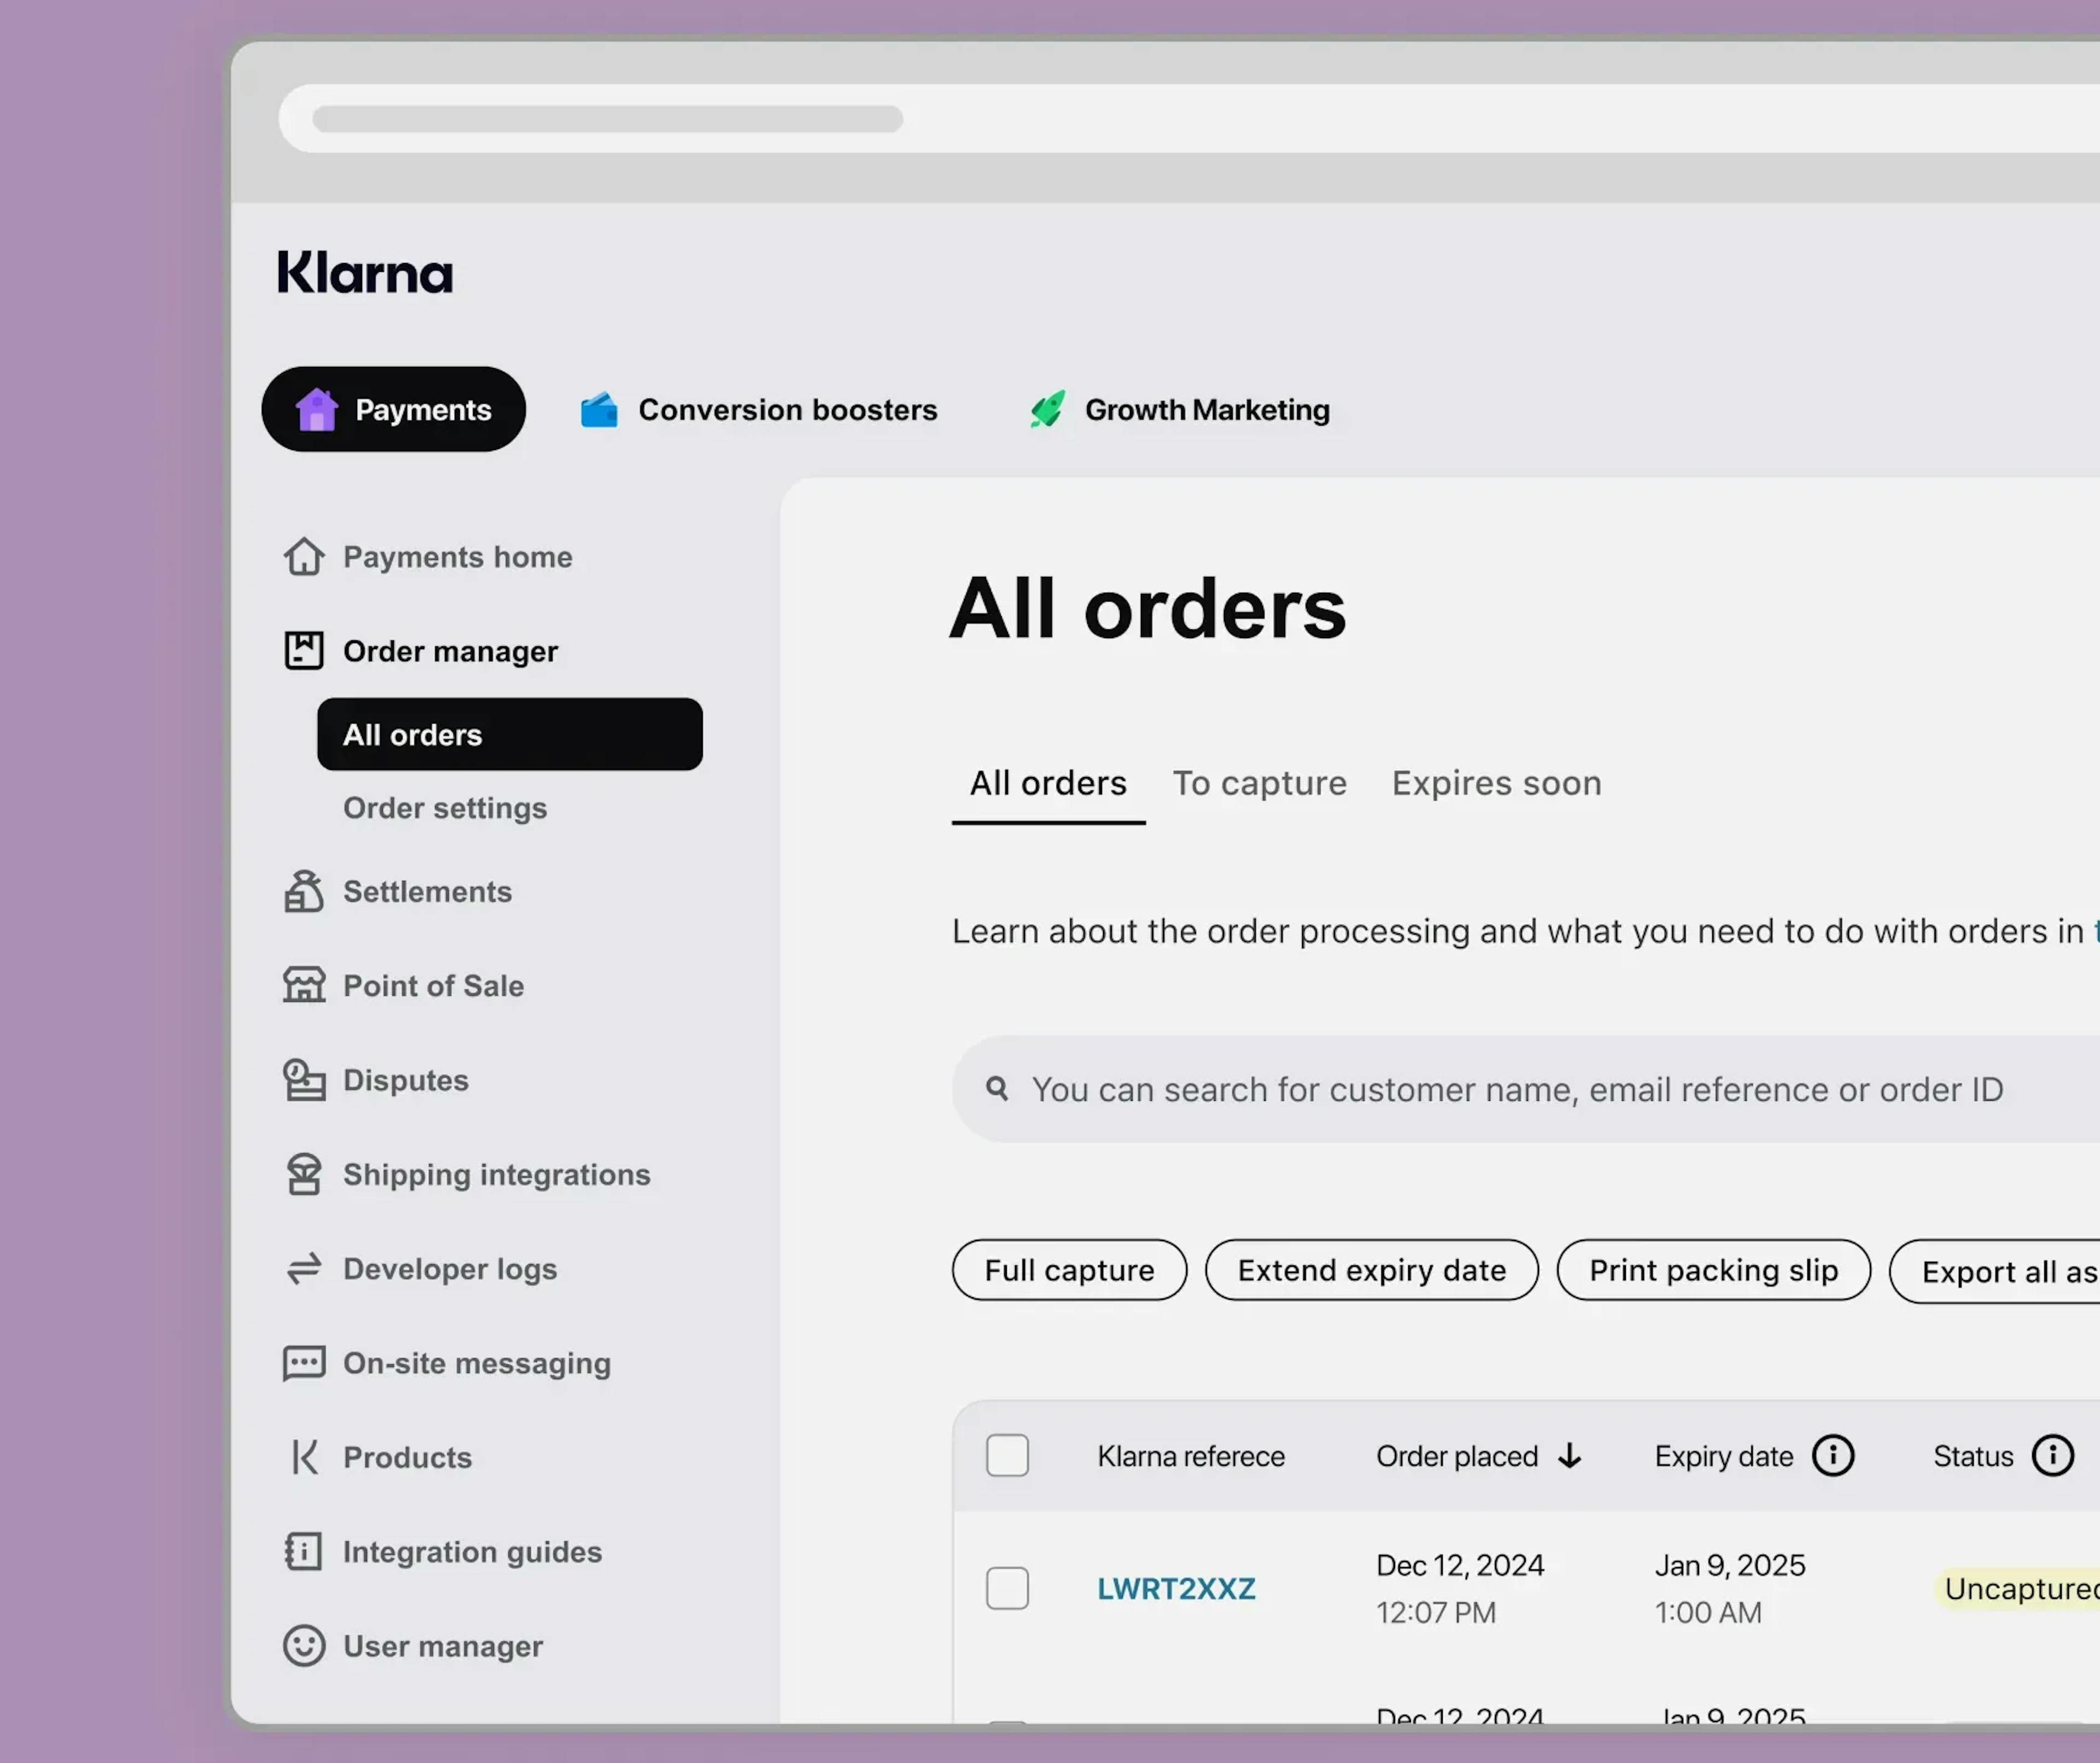Screen dimensions: 2100x1763
Task: Open Products page
Action: (x=381, y=1457)
